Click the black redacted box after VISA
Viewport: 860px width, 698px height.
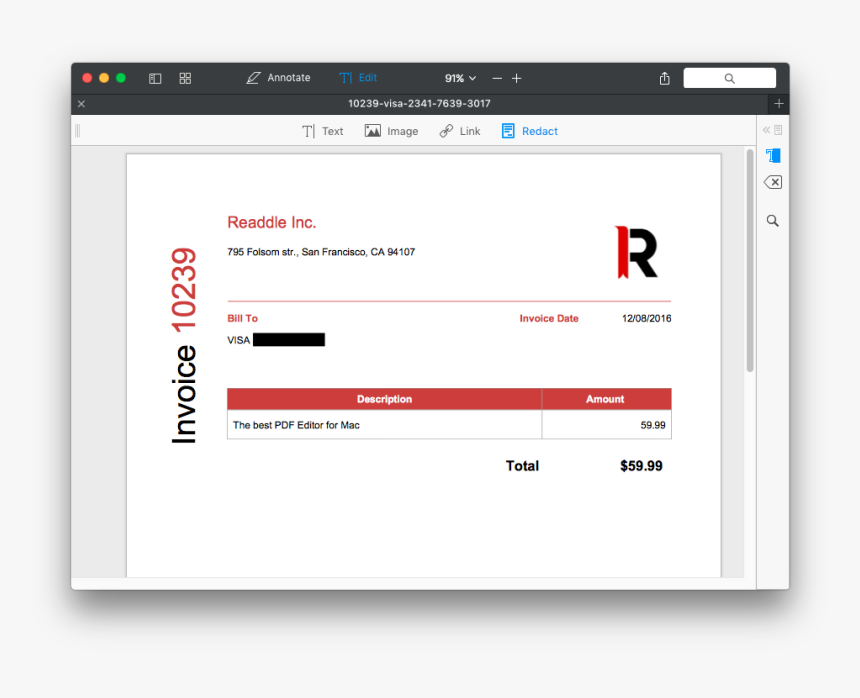289,340
